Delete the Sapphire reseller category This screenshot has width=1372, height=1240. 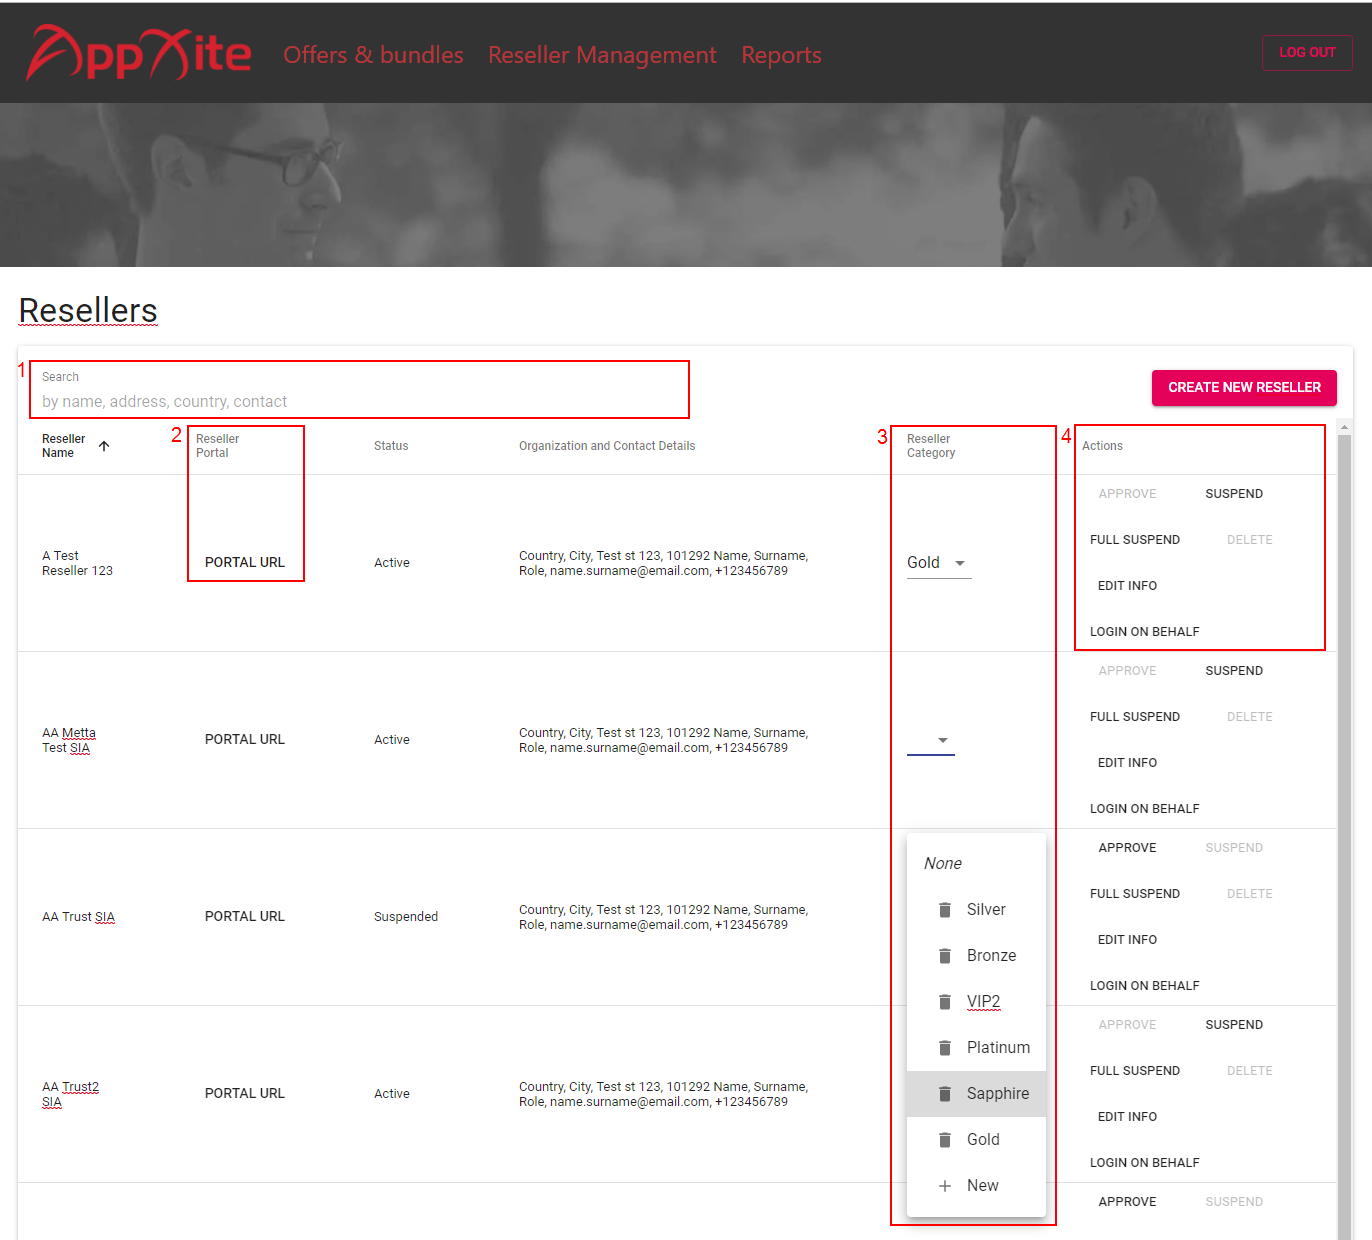tap(945, 1093)
